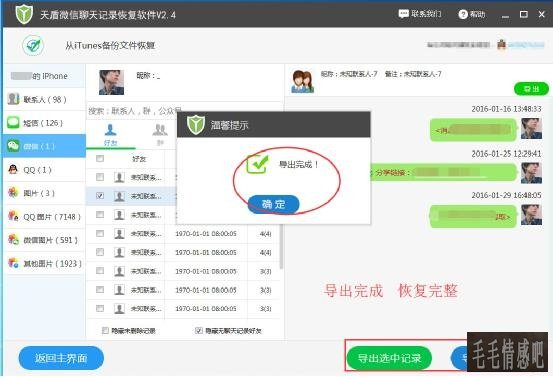The height and width of the screenshot is (377, 553).
Task: Click avatar next to 2016-01-29 16:48:05 message
Action: click(x=531, y=214)
